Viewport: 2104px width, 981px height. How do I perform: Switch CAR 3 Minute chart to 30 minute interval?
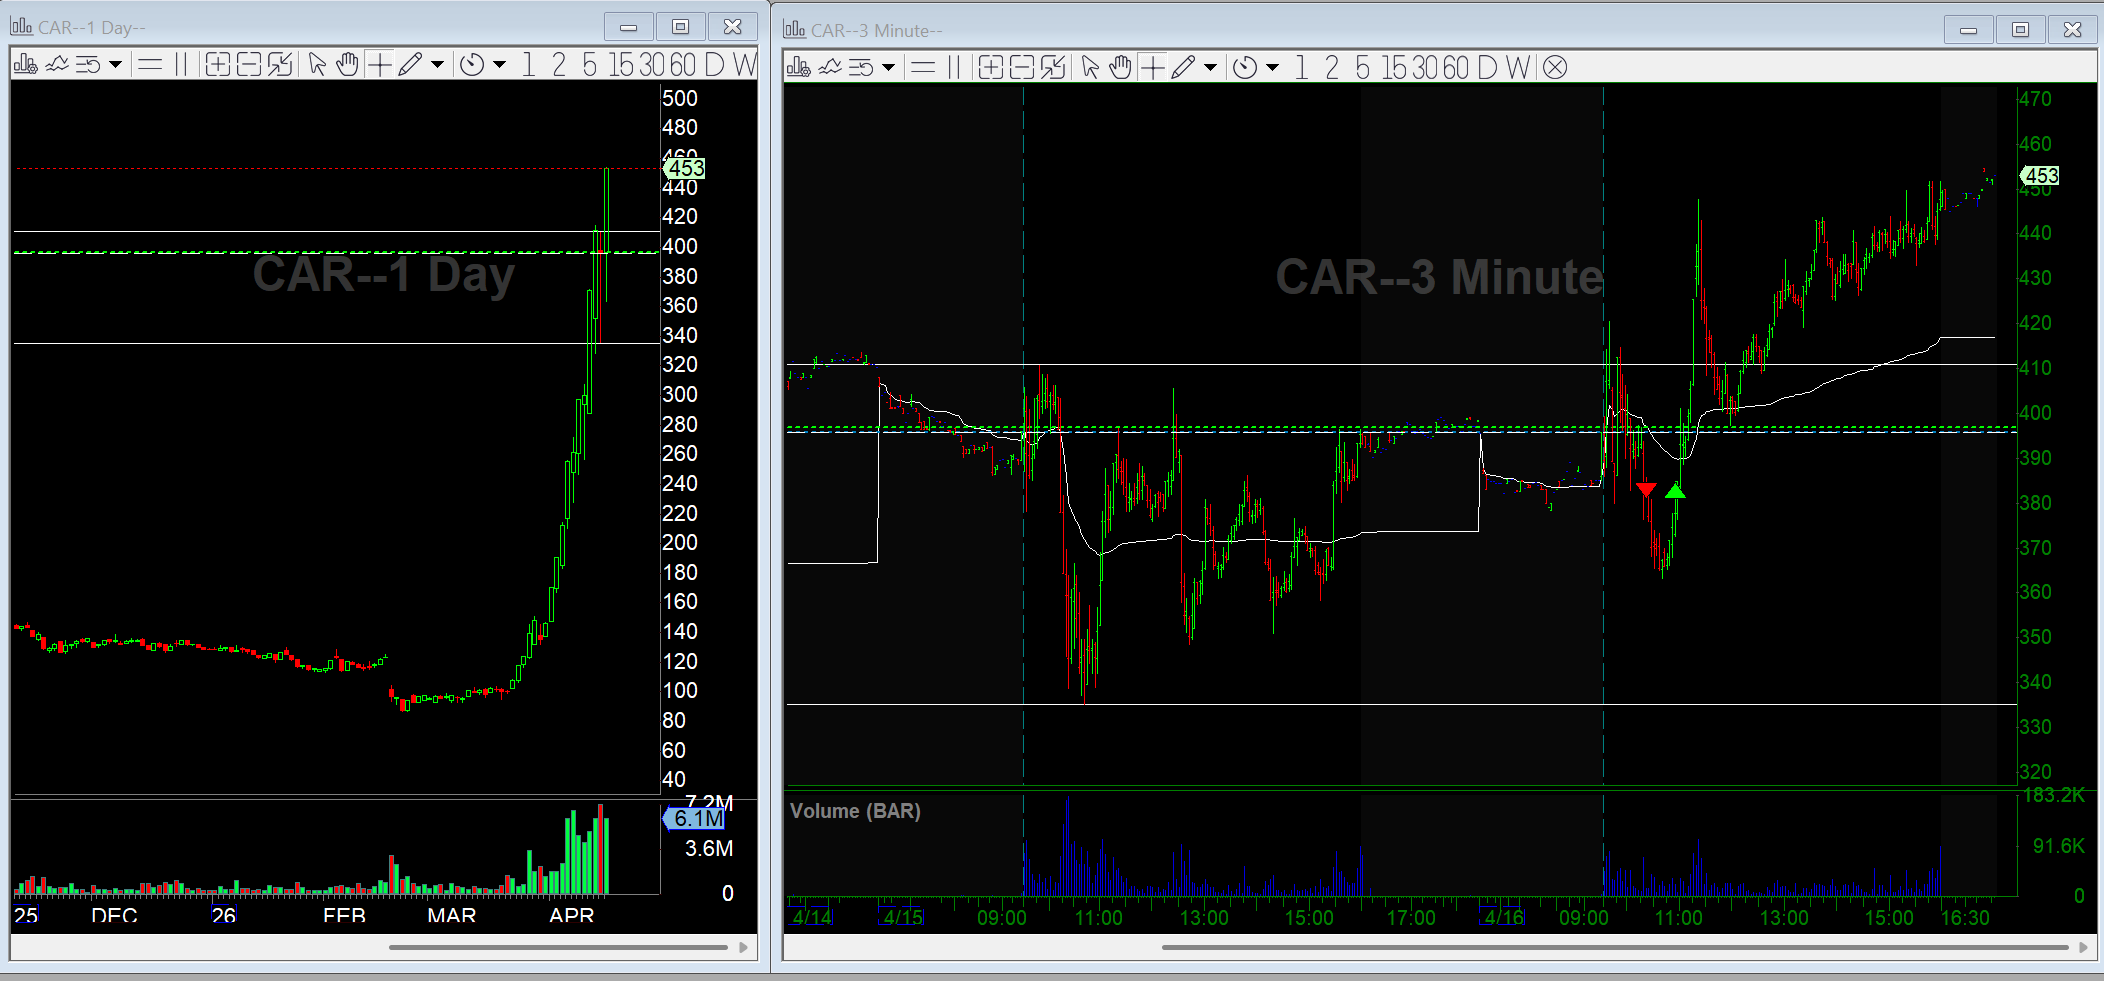1425,67
